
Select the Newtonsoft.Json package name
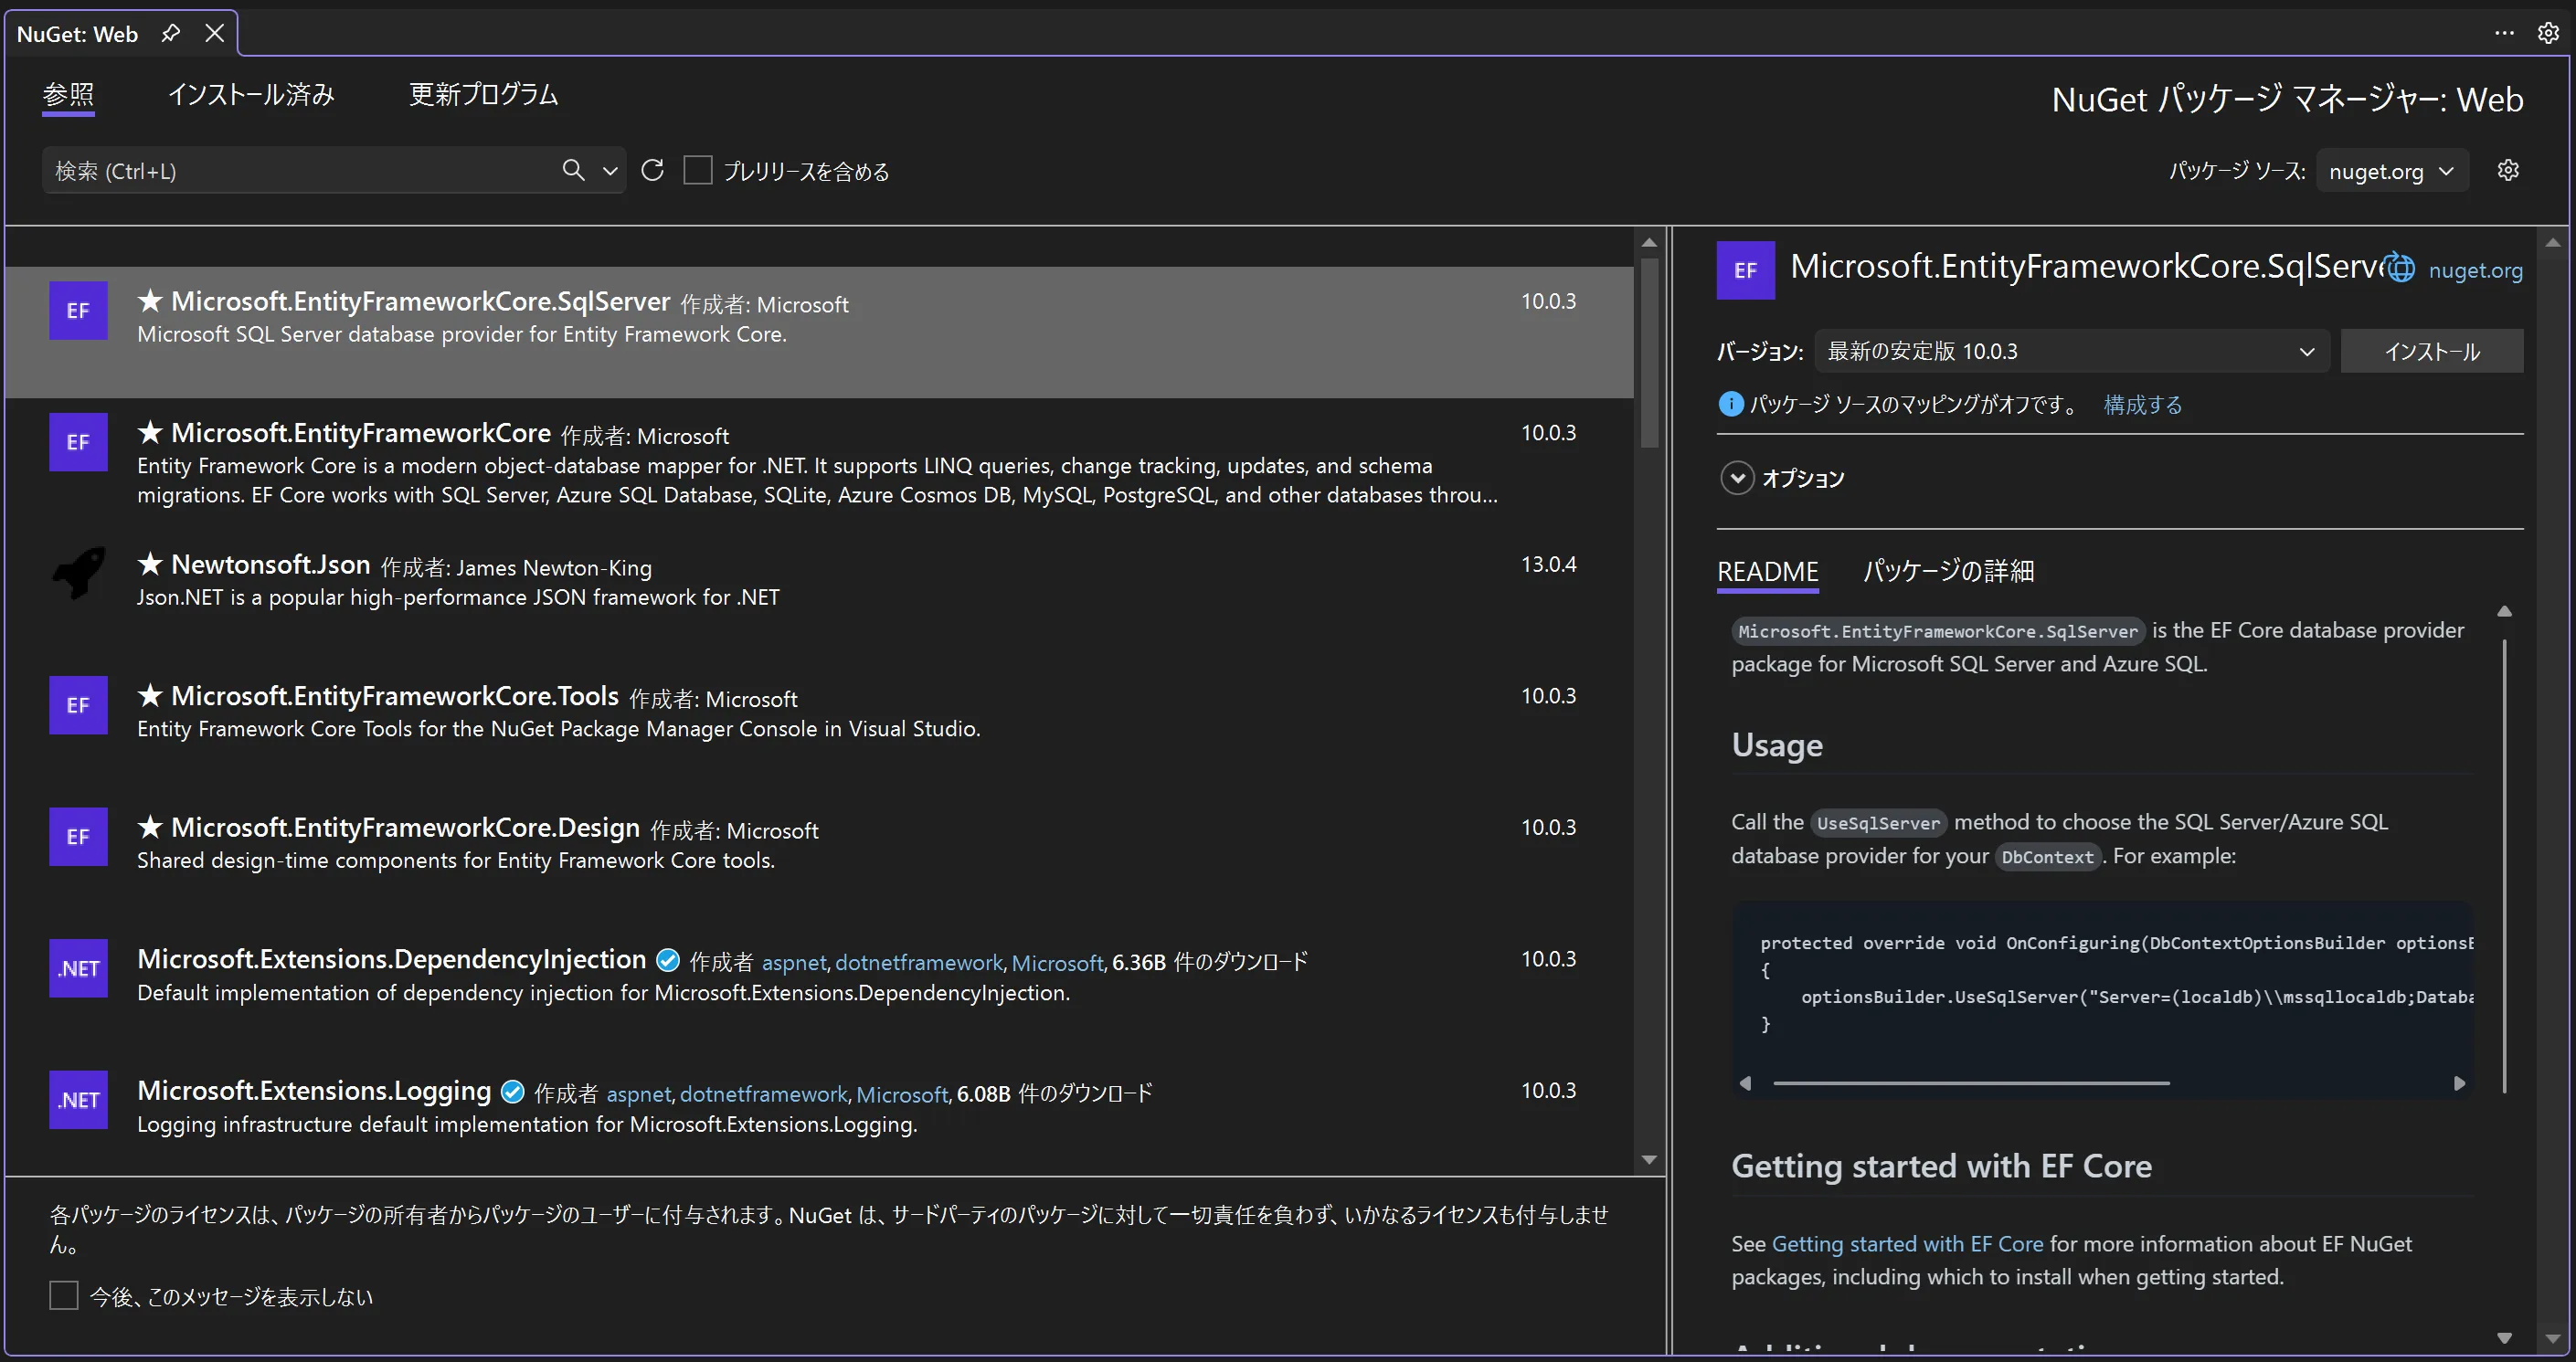tap(271, 564)
